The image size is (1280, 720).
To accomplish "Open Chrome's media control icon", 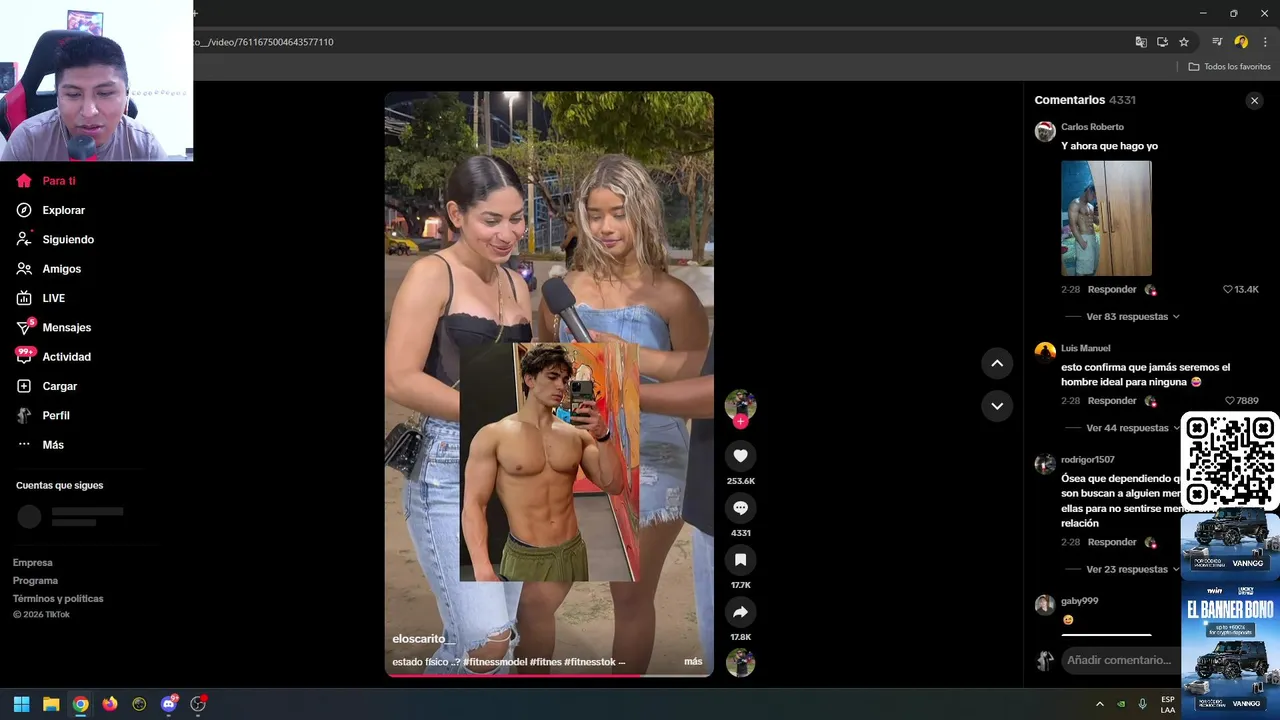I will coord(1217,42).
